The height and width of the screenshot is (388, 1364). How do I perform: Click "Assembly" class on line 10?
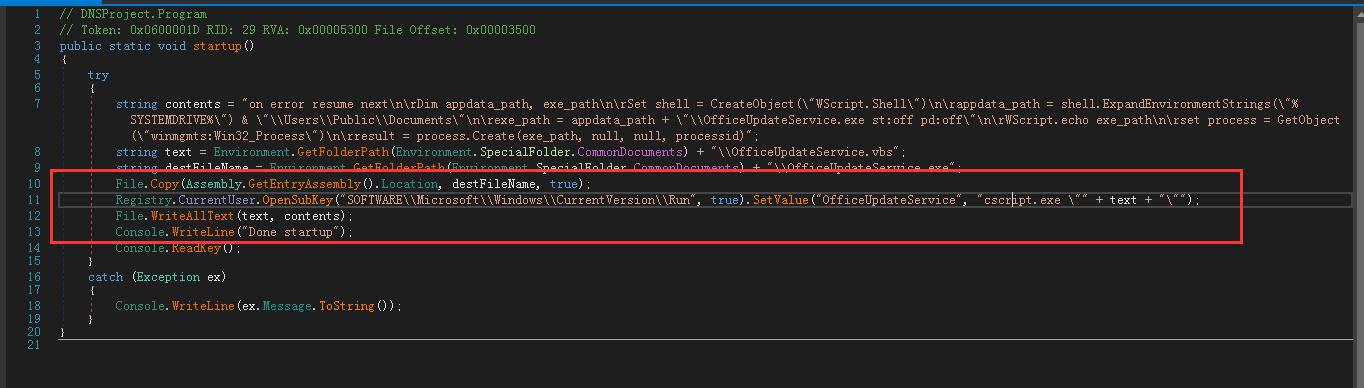point(214,184)
